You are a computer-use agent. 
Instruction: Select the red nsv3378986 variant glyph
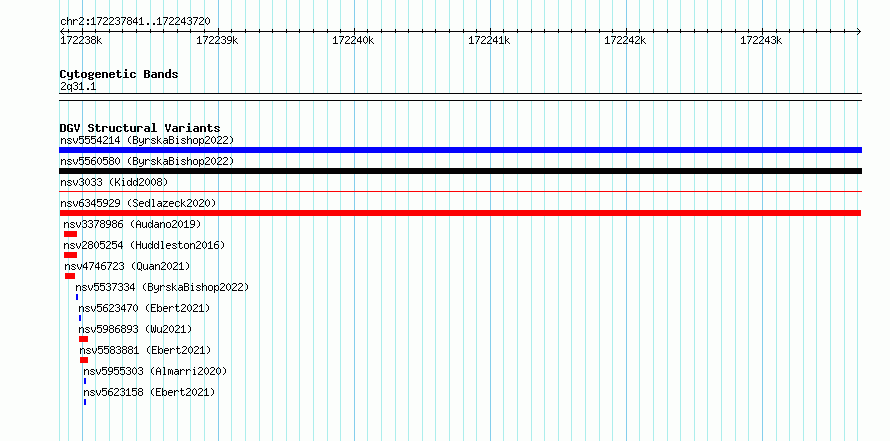pos(70,234)
